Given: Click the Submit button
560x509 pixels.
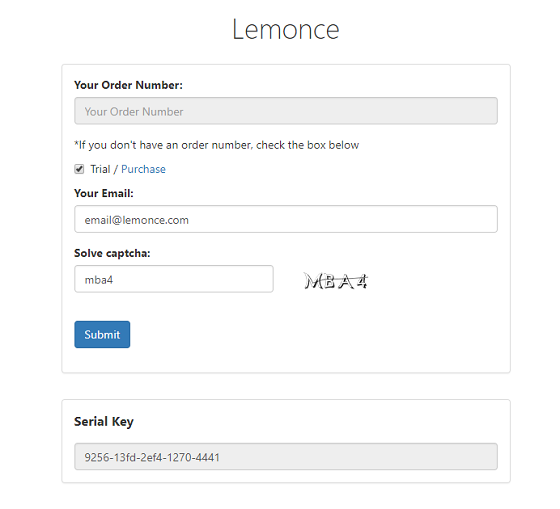Looking at the screenshot, I should [x=102, y=334].
